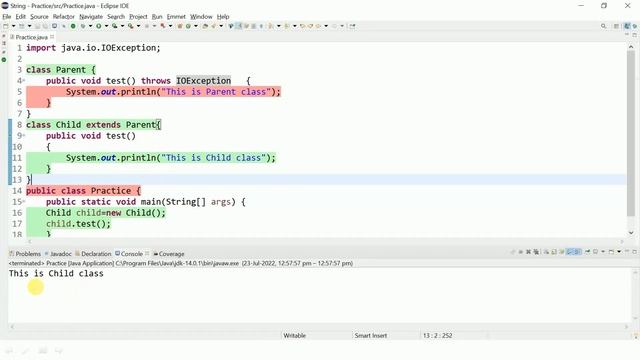Click the Open Console icon
Viewport: 640px width, 360px height.
[611, 252]
